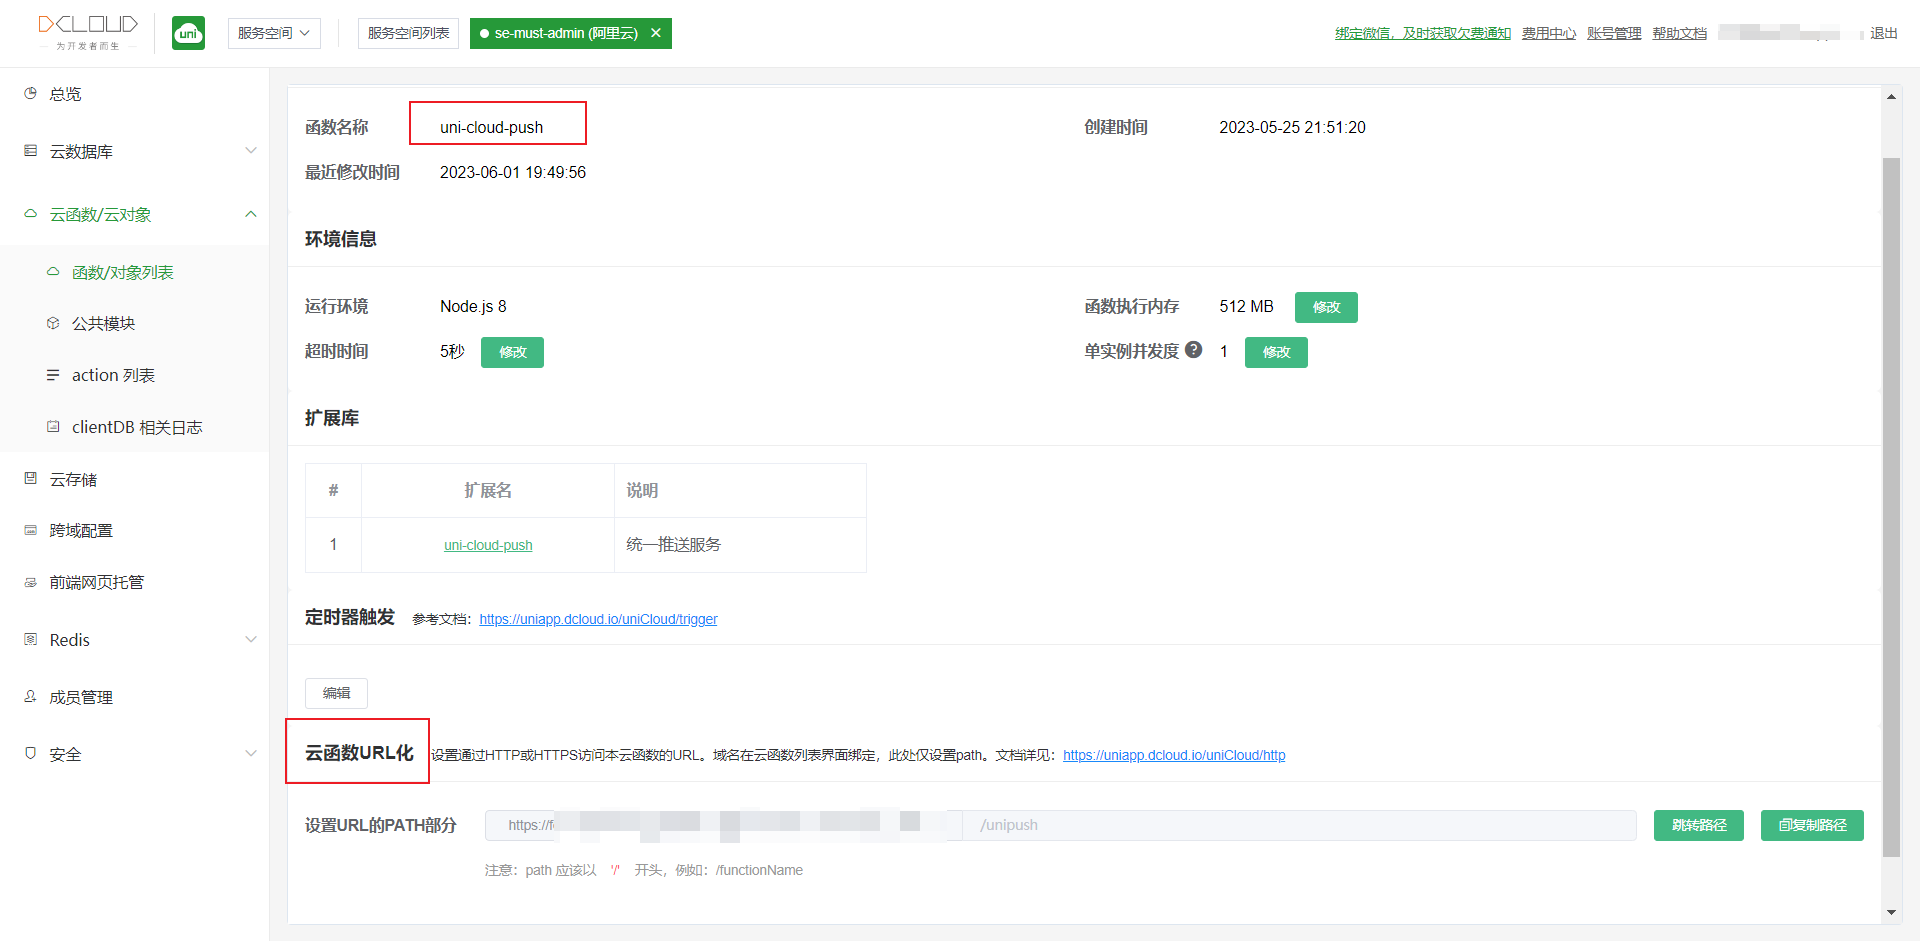Open 账号管理

(x=1613, y=33)
